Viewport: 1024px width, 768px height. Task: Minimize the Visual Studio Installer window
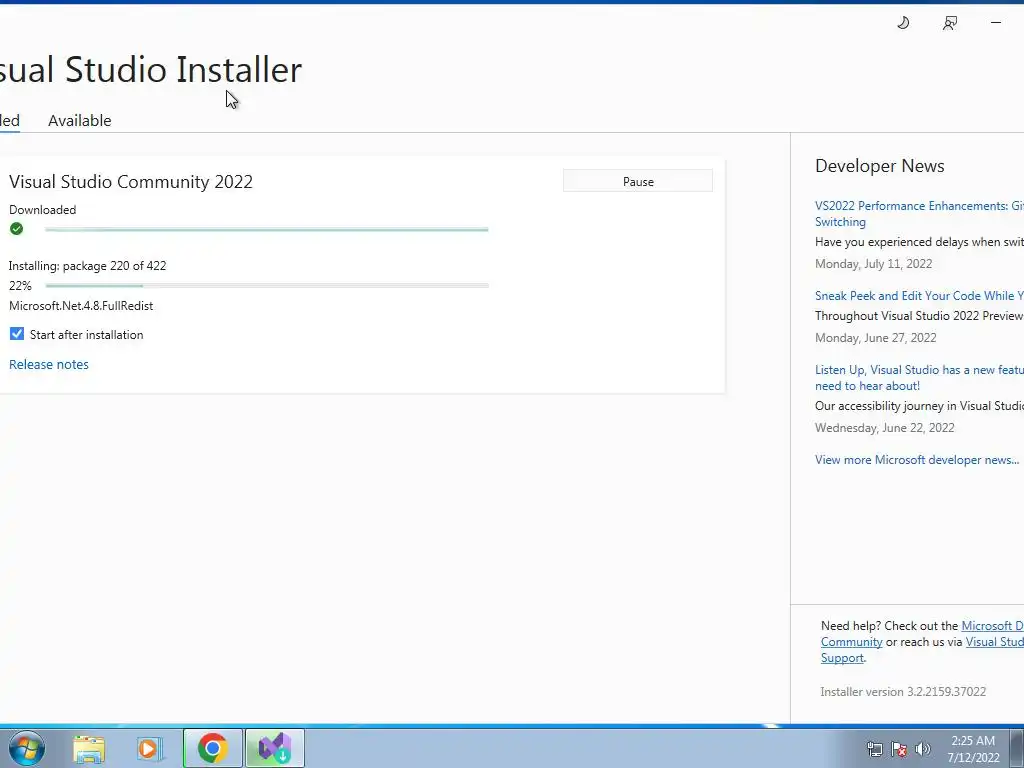point(995,23)
